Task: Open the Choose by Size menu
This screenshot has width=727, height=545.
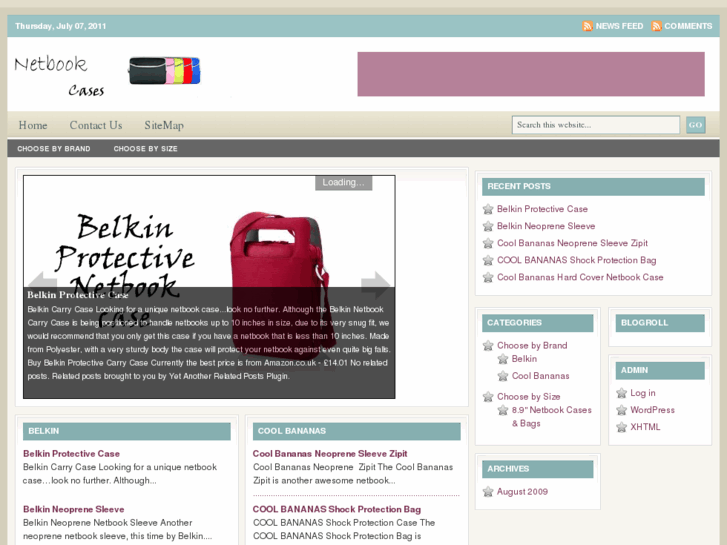Action: click(146, 149)
